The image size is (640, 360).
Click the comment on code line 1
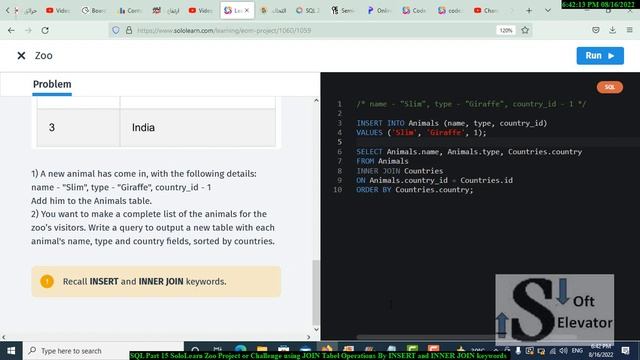click(x=471, y=104)
